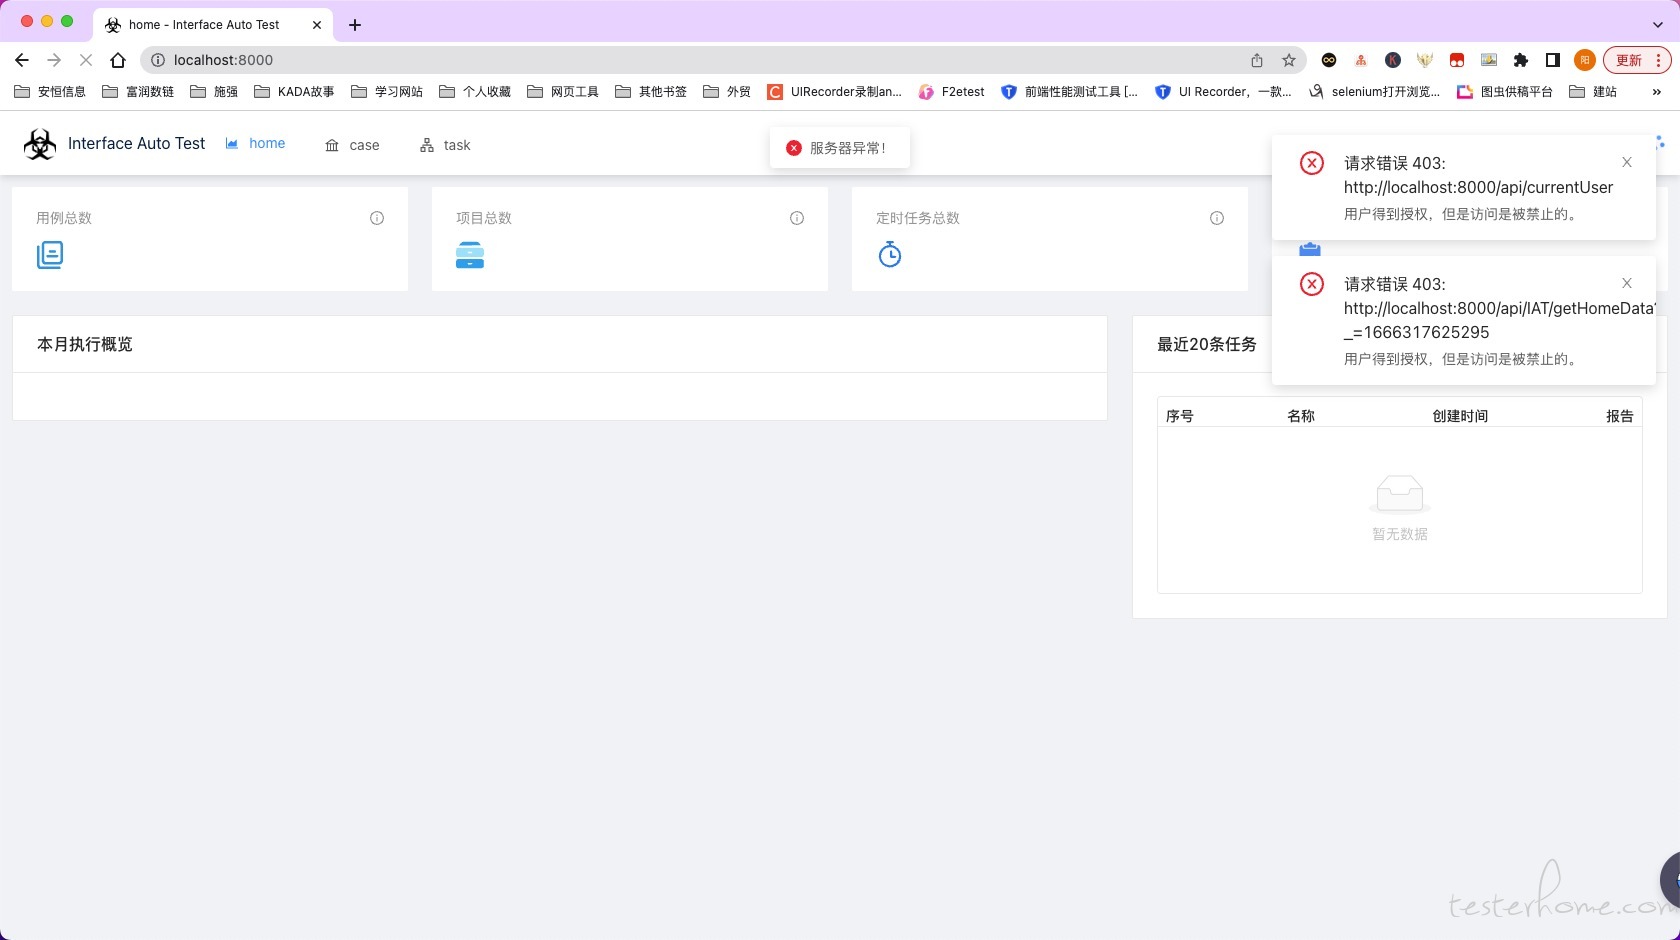Open the selenium打开浏览 bookmark
The image size is (1680, 940).
pos(1374,92)
